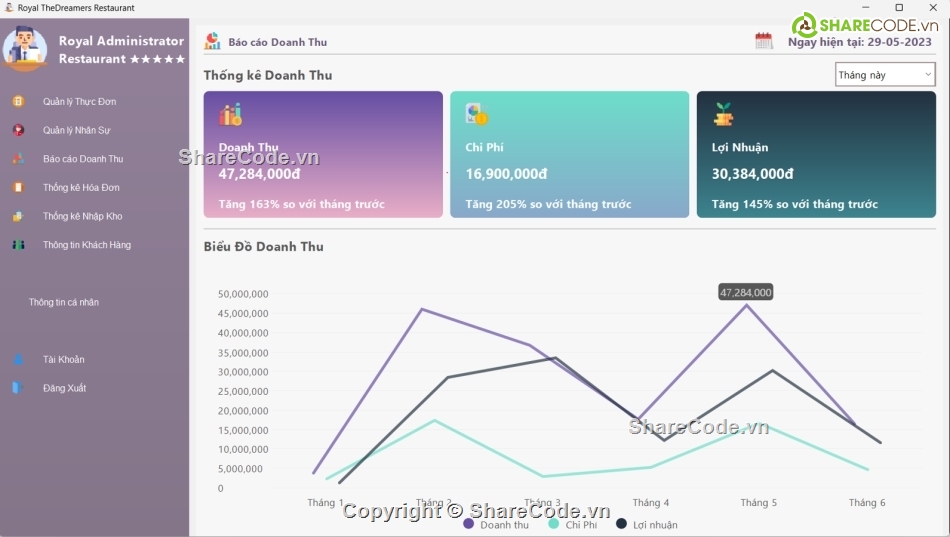Click the Tài Khoản account icon
This screenshot has height=537, width=950.
click(x=18, y=360)
